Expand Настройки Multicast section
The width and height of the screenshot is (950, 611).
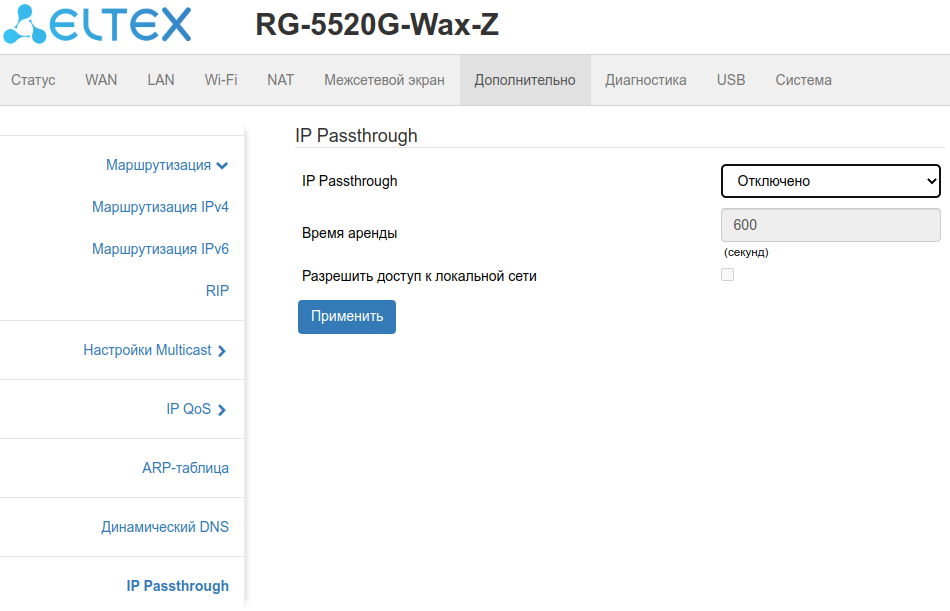click(154, 350)
